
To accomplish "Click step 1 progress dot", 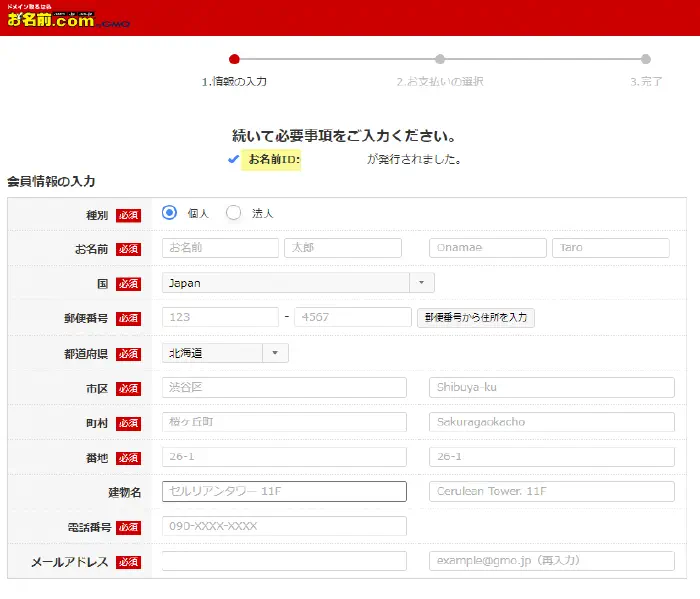I will (234, 59).
